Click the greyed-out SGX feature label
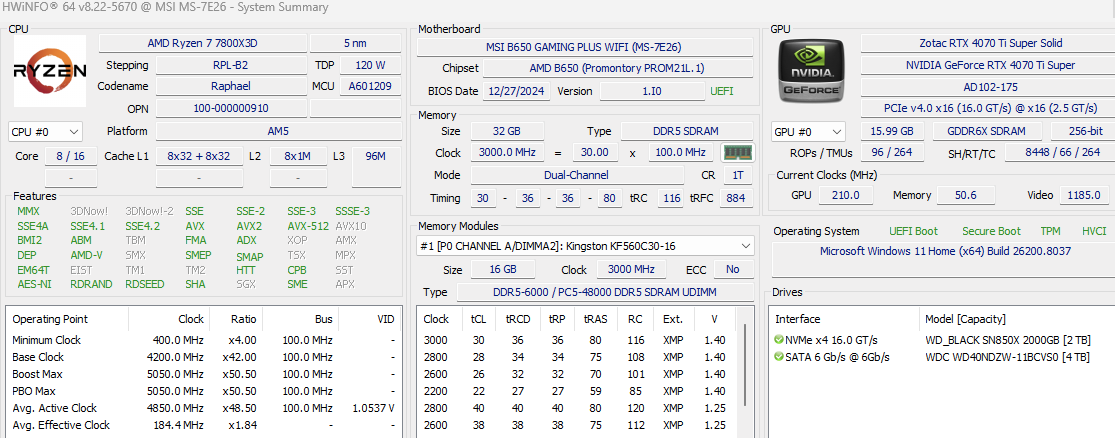The image size is (1115, 438). 246,284
